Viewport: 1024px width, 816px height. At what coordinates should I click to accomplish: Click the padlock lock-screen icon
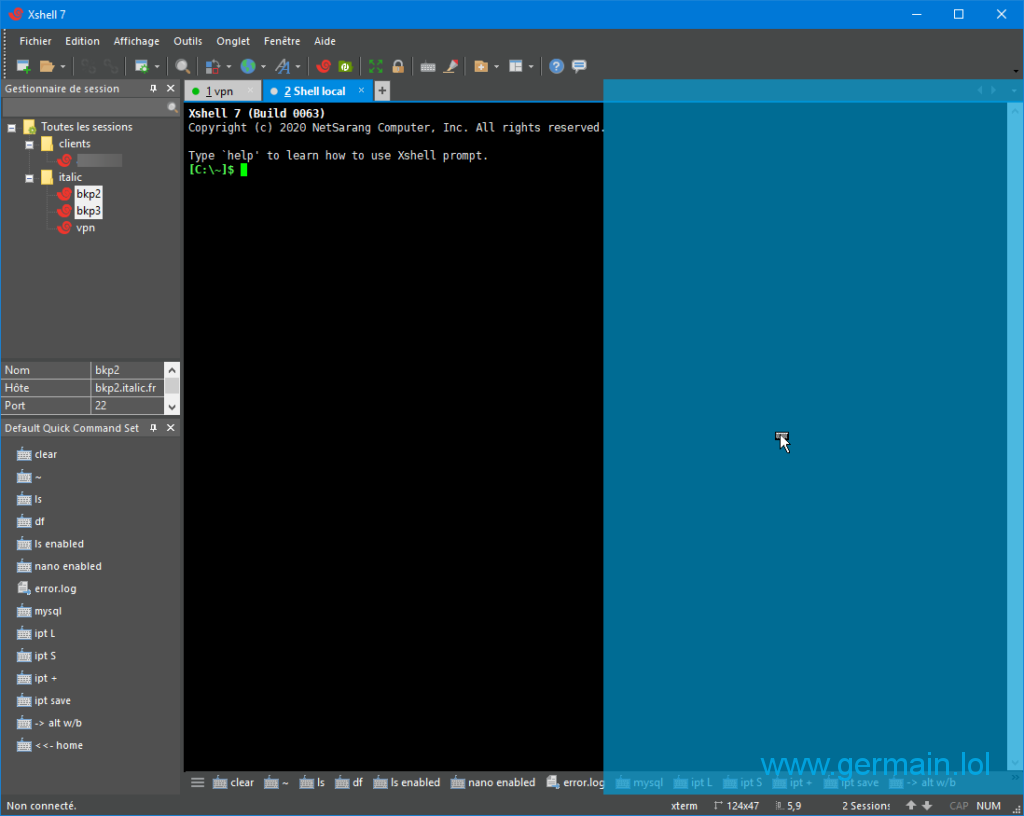[398, 66]
